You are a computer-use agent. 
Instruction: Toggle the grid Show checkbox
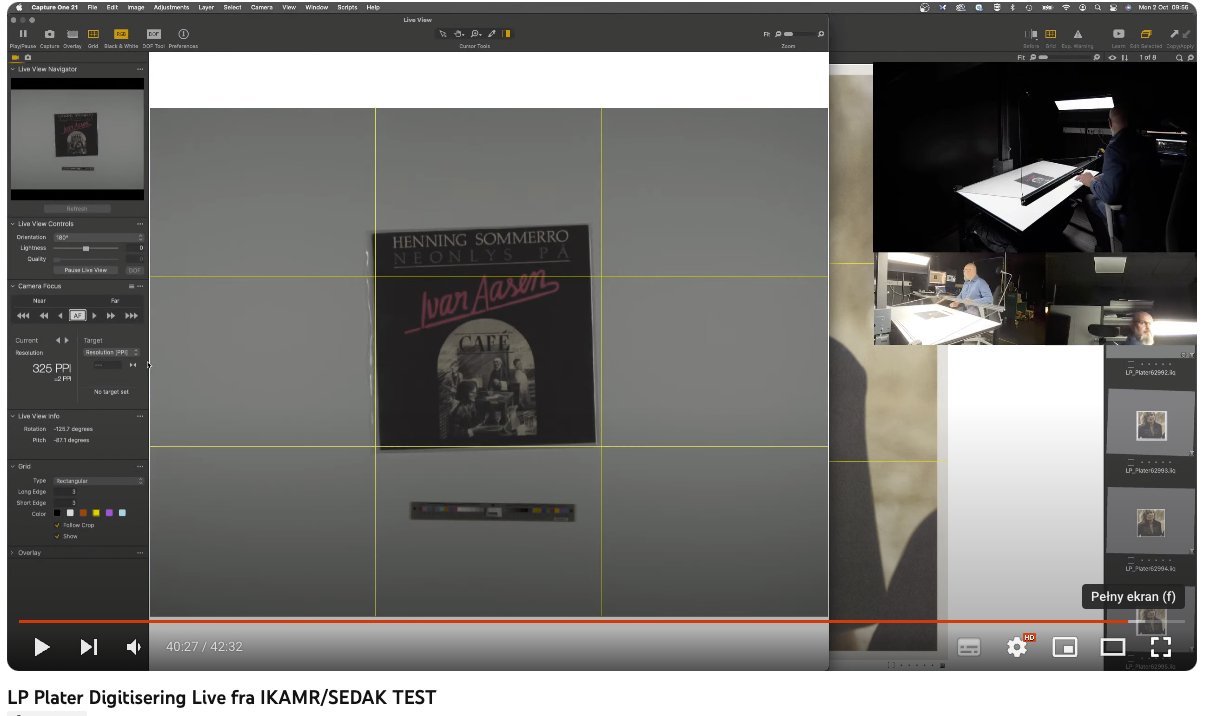coord(57,536)
